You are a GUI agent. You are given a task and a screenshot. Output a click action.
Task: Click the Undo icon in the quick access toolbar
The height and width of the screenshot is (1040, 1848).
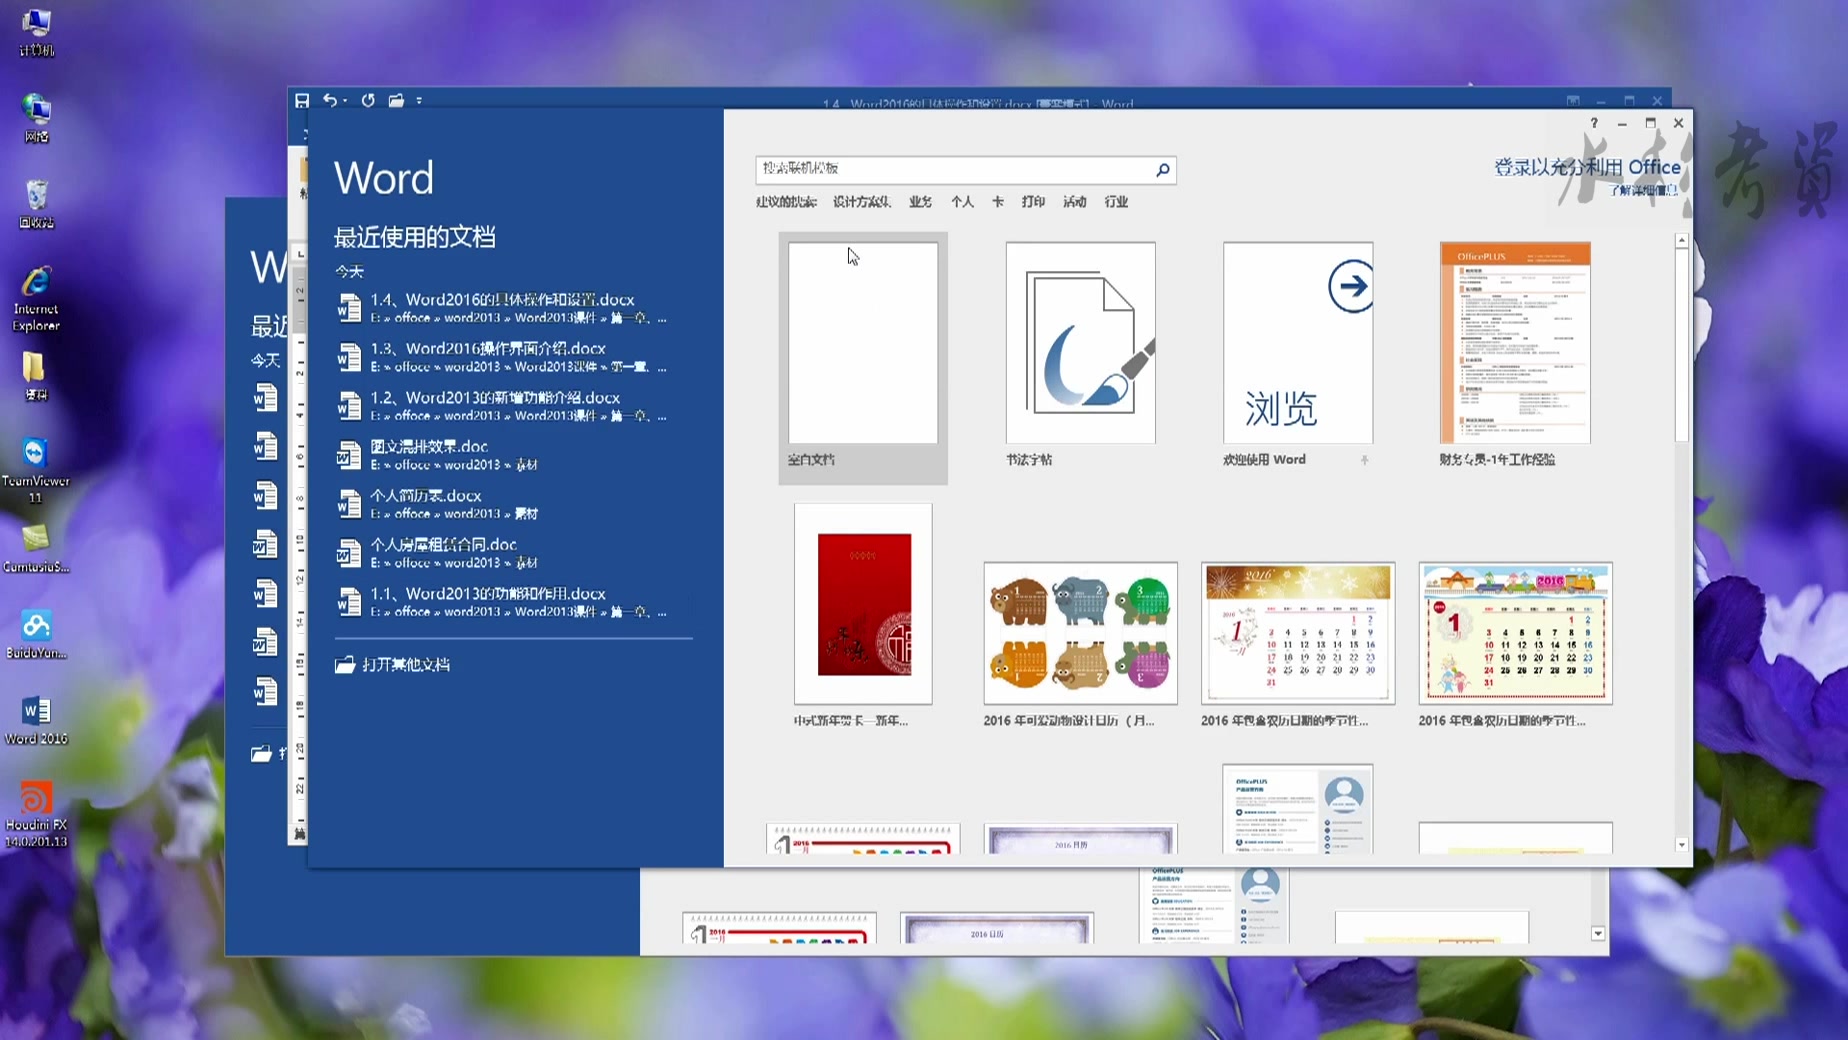[329, 100]
